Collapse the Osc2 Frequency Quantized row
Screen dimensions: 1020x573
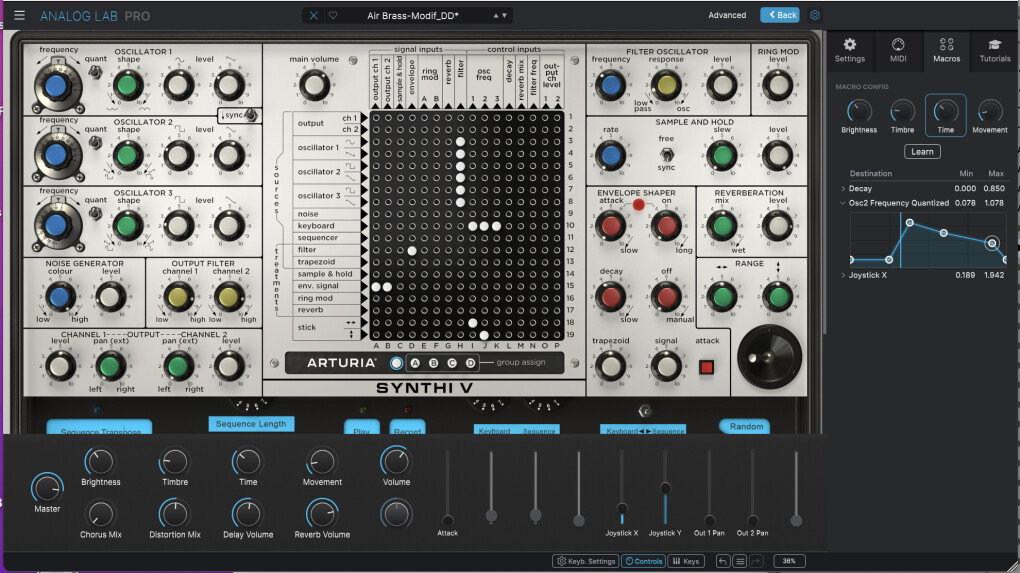(843, 203)
